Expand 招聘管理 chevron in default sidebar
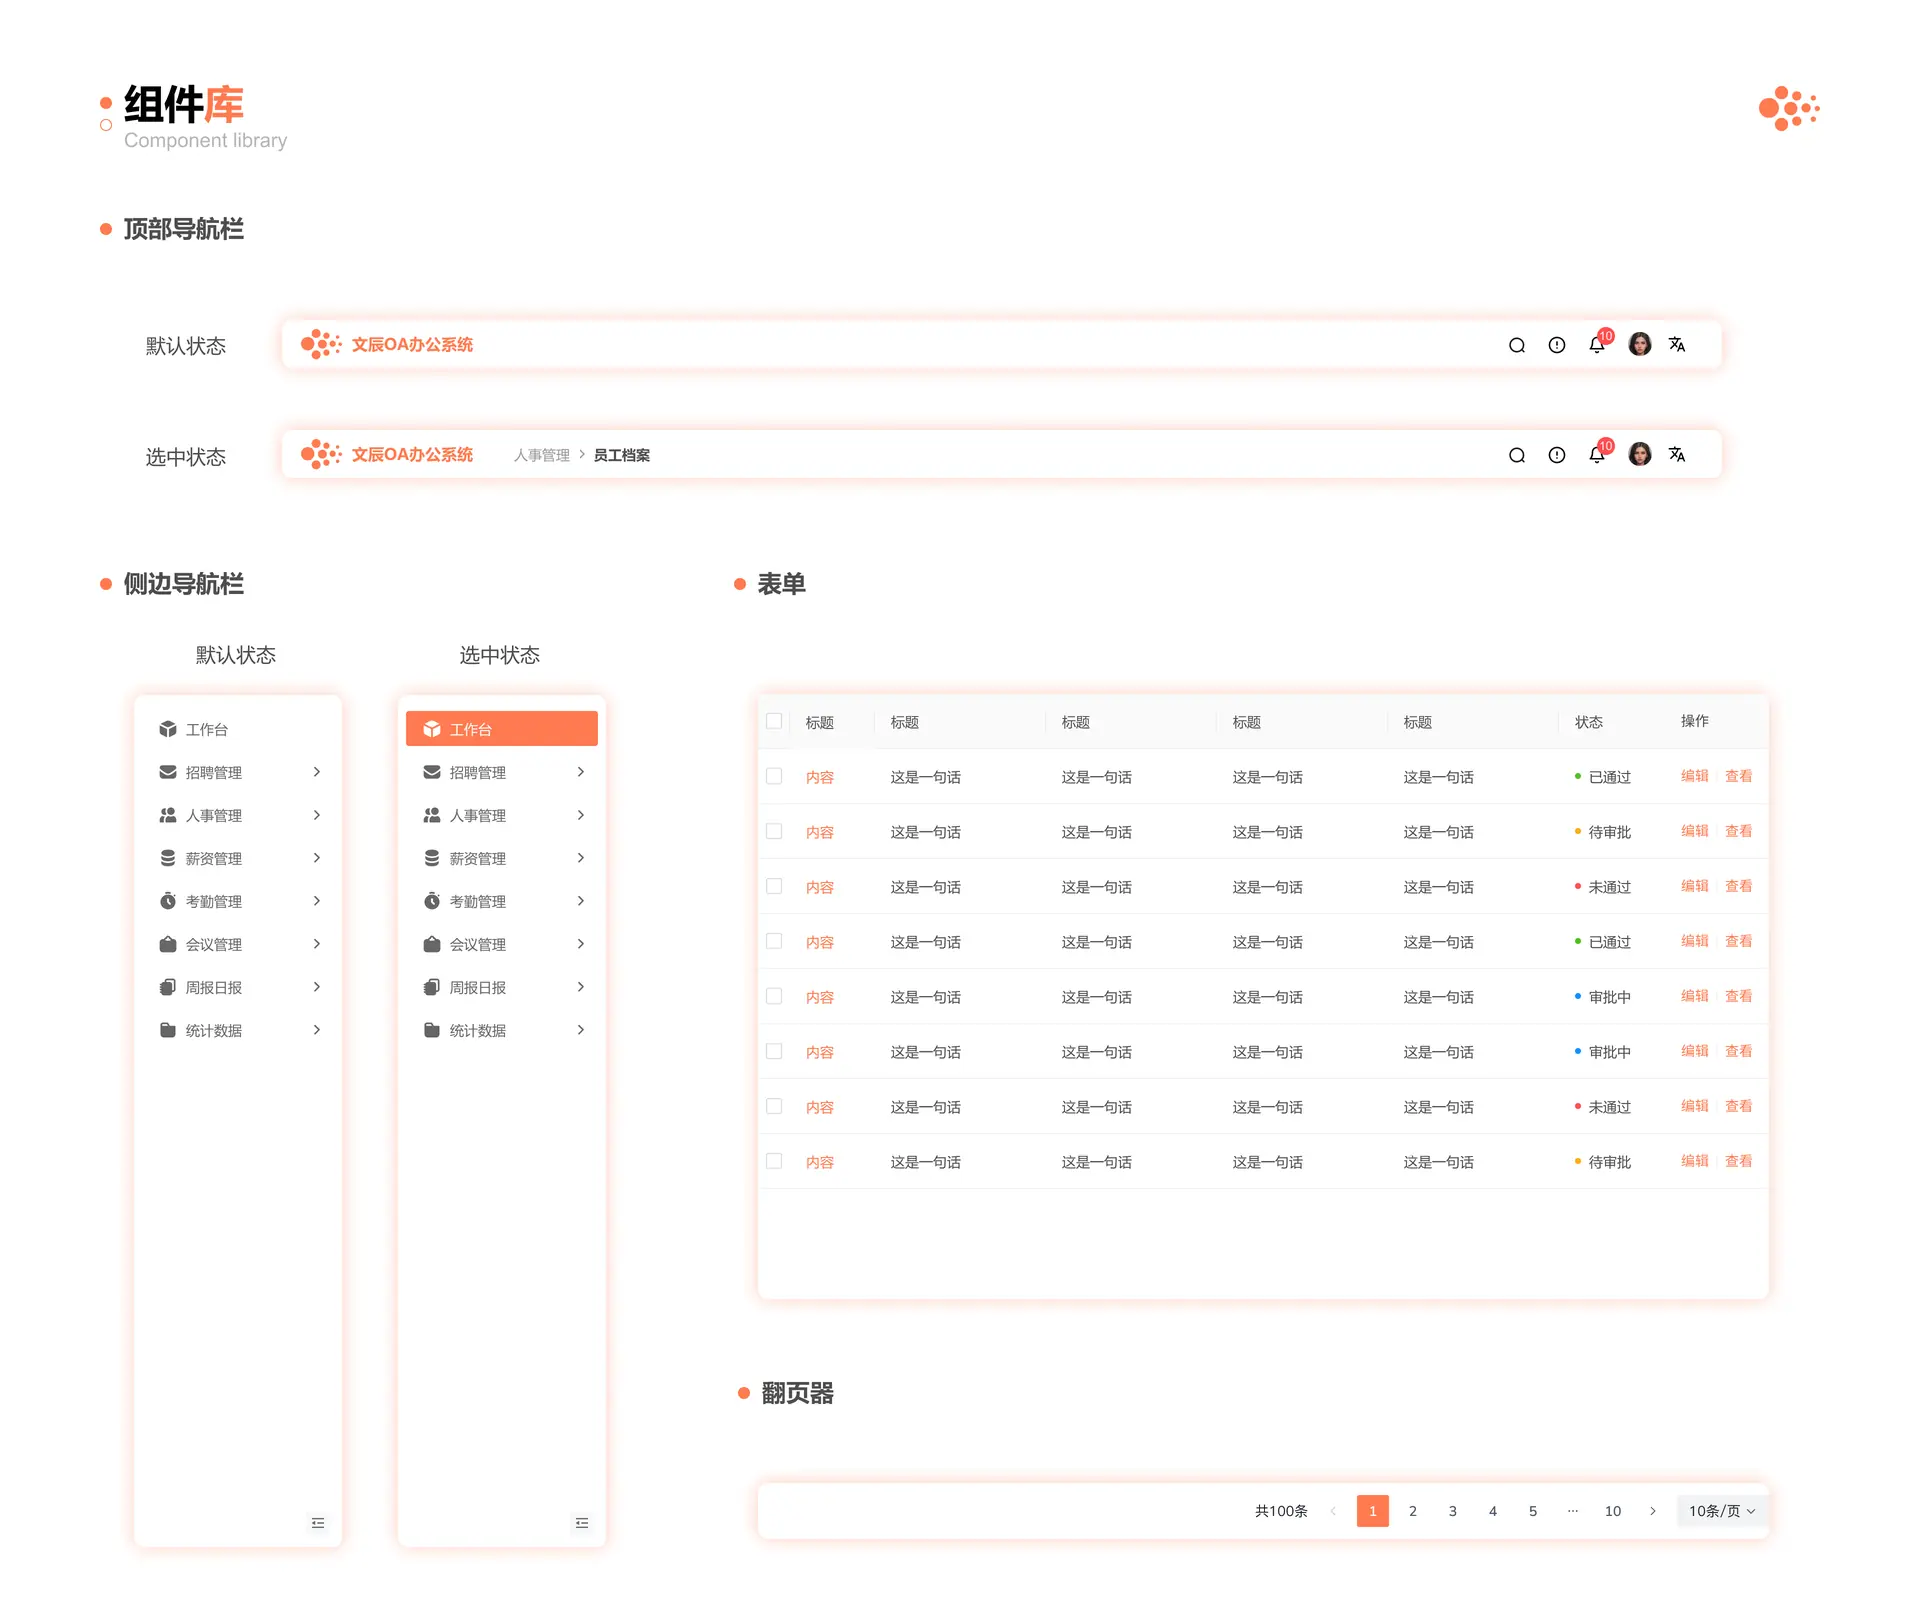The image size is (1920, 1623). [317, 772]
